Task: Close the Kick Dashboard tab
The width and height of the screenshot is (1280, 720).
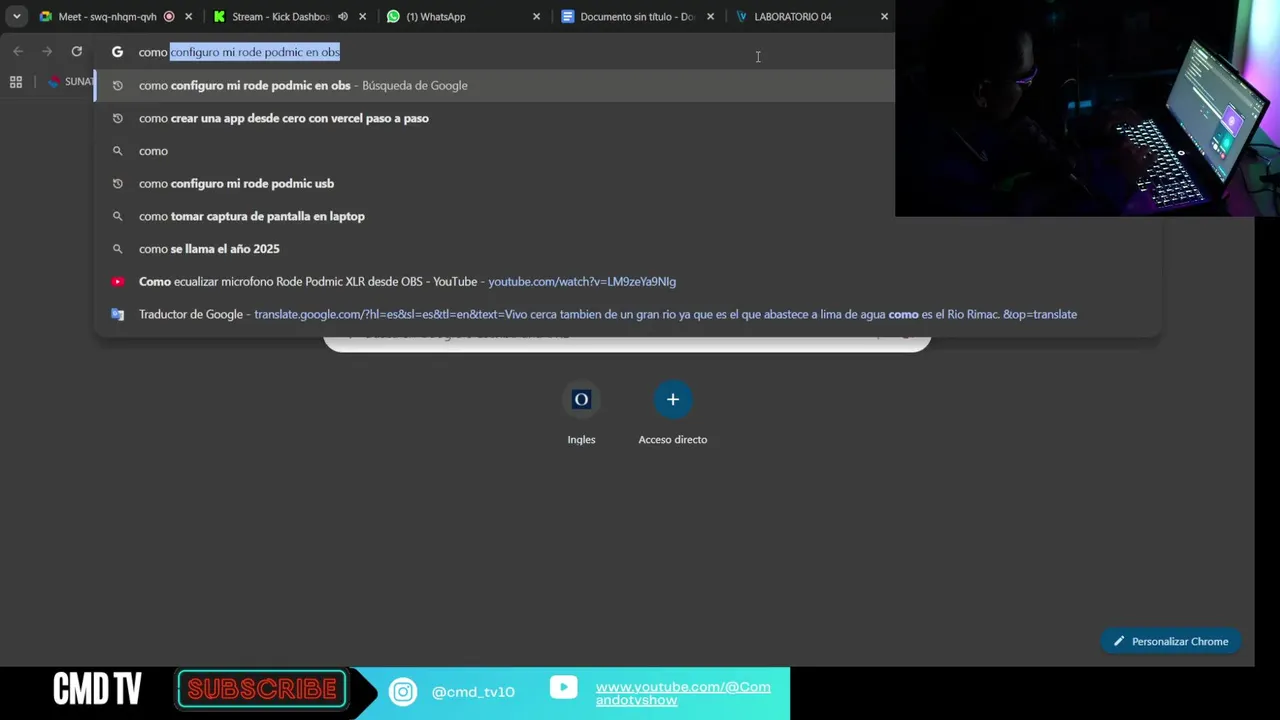Action: 362,16
